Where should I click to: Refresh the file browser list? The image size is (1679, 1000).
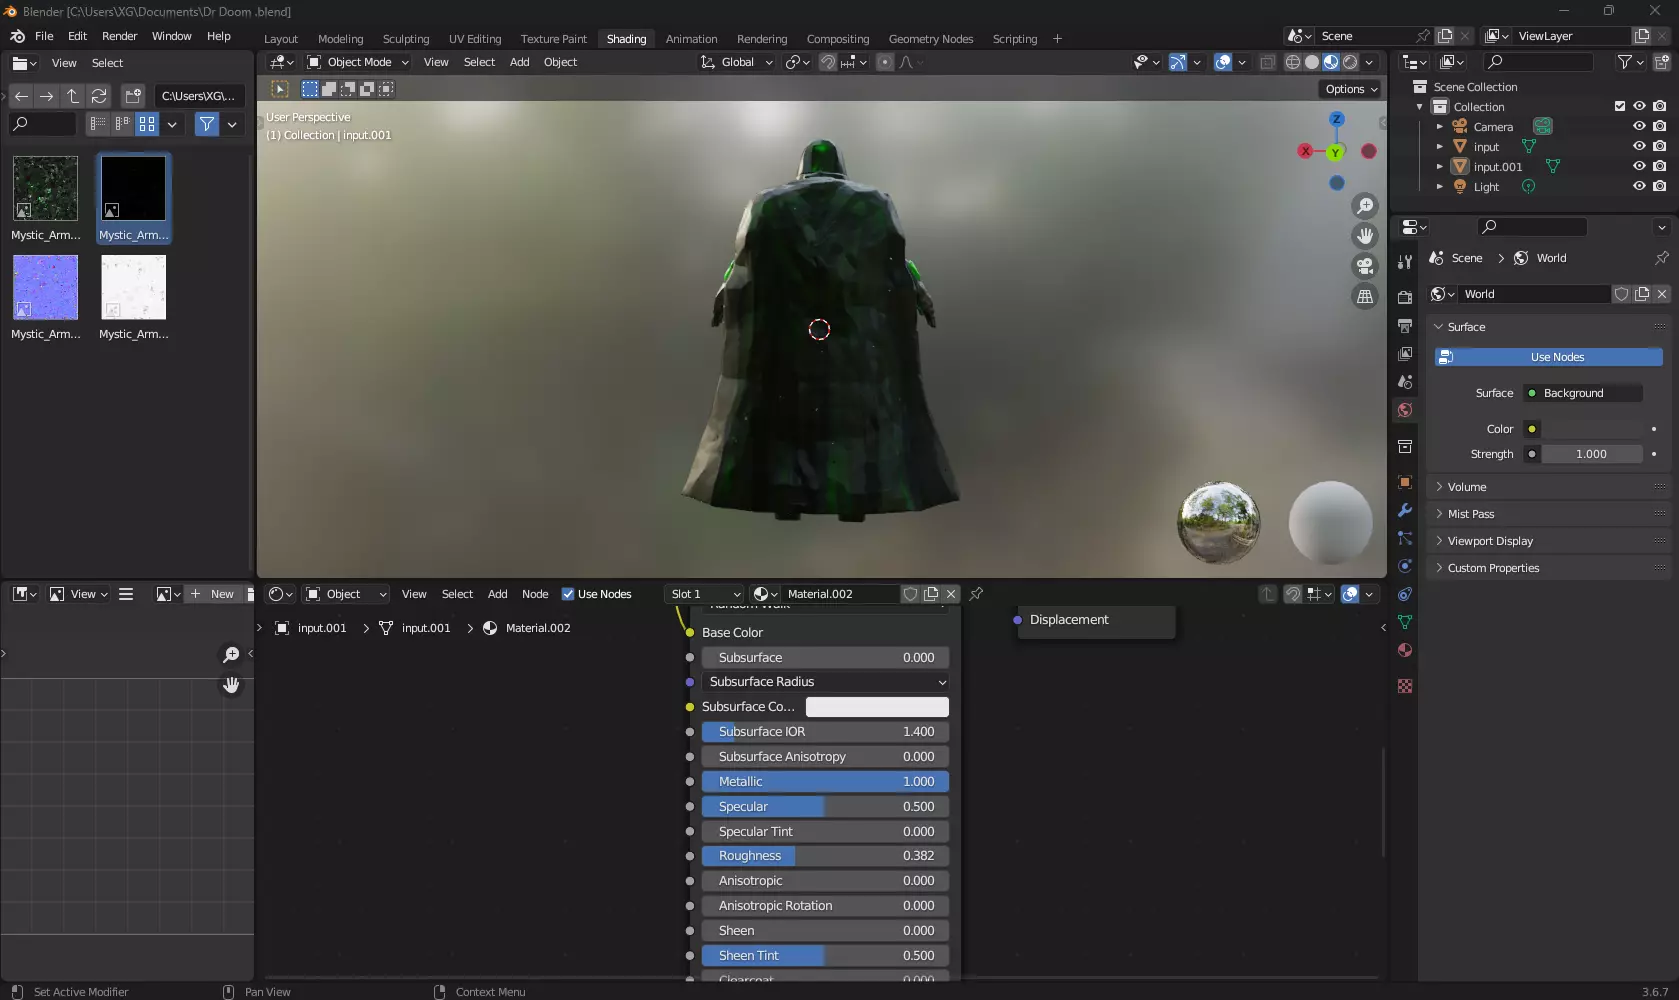pos(99,96)
